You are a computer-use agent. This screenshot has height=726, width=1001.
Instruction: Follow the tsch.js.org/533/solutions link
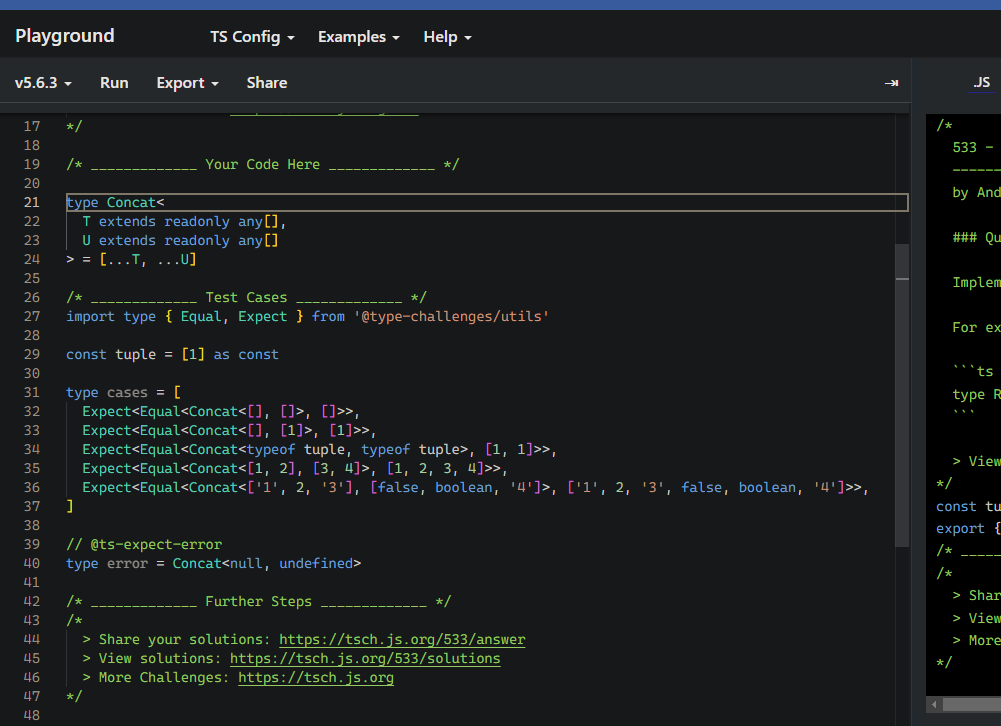tap(365, 659)
